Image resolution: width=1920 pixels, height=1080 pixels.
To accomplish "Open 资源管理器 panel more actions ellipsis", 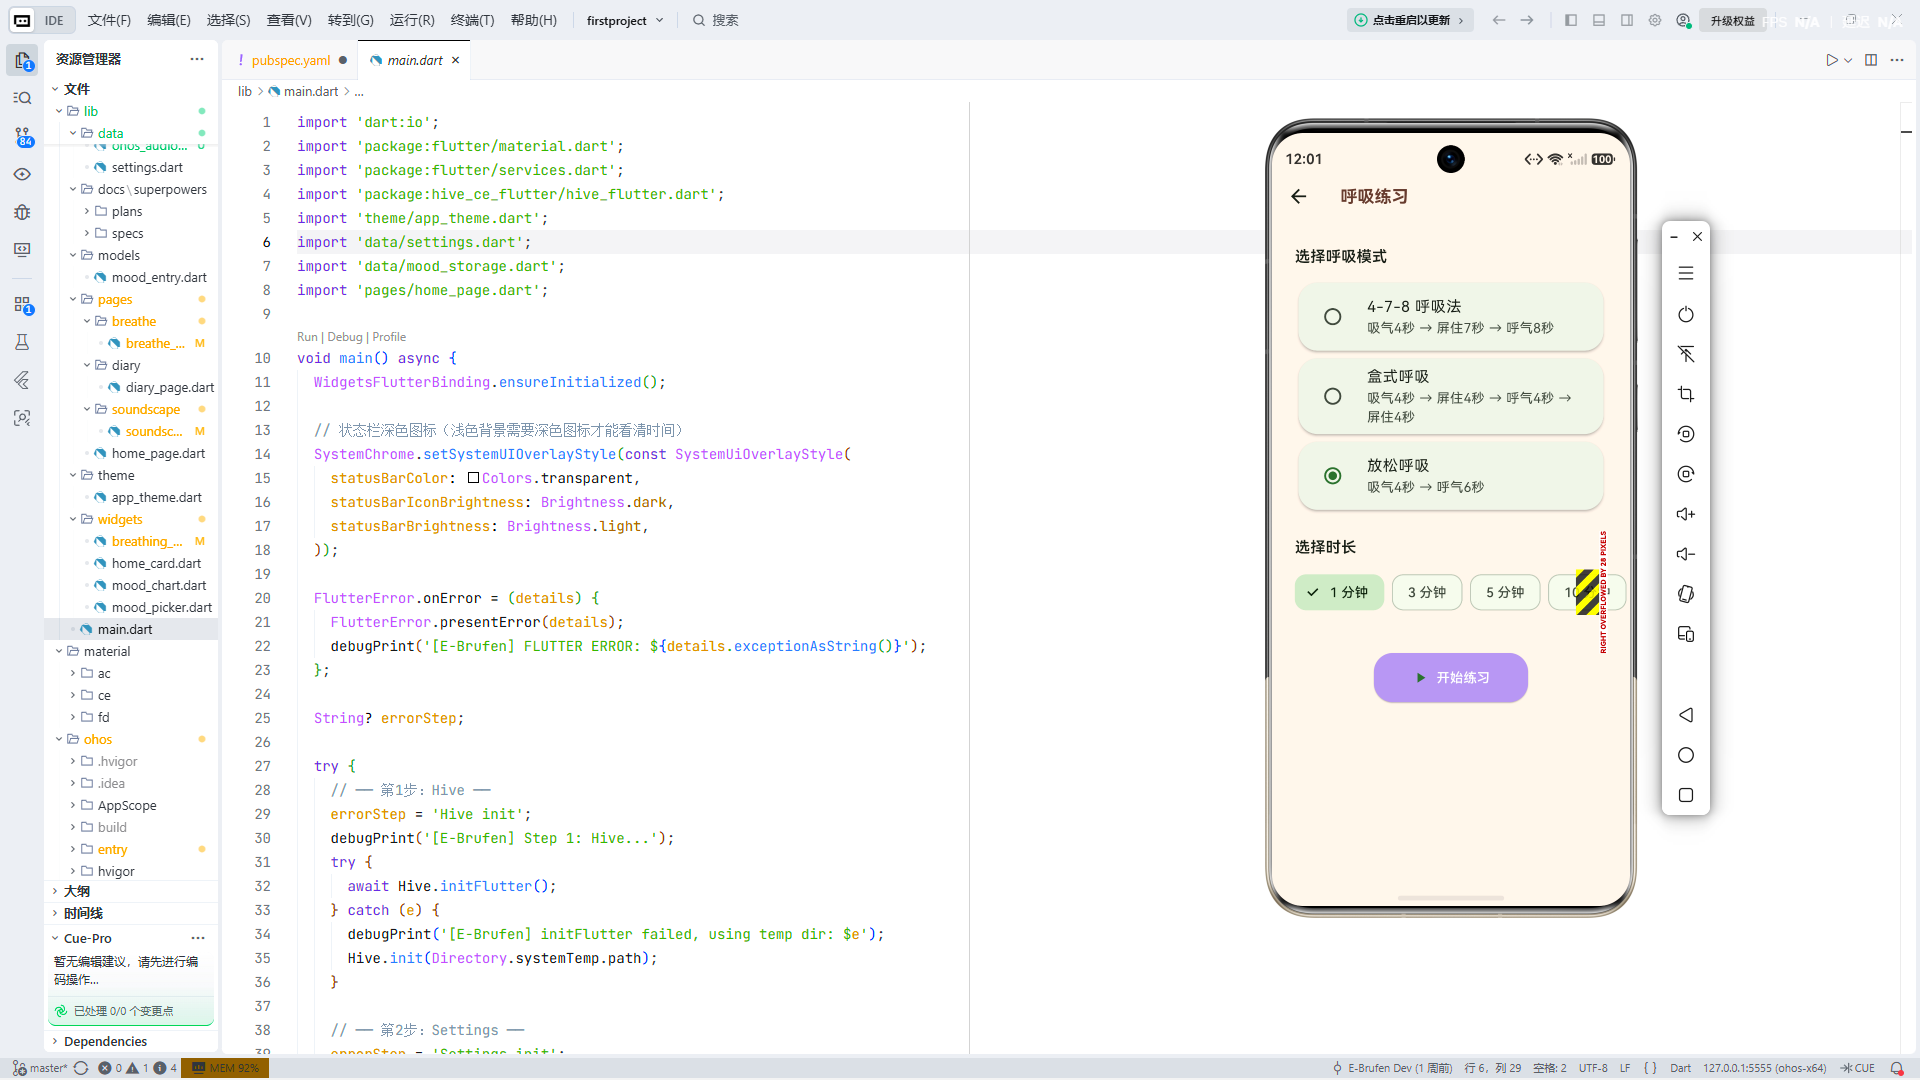I will pos(197,59).
